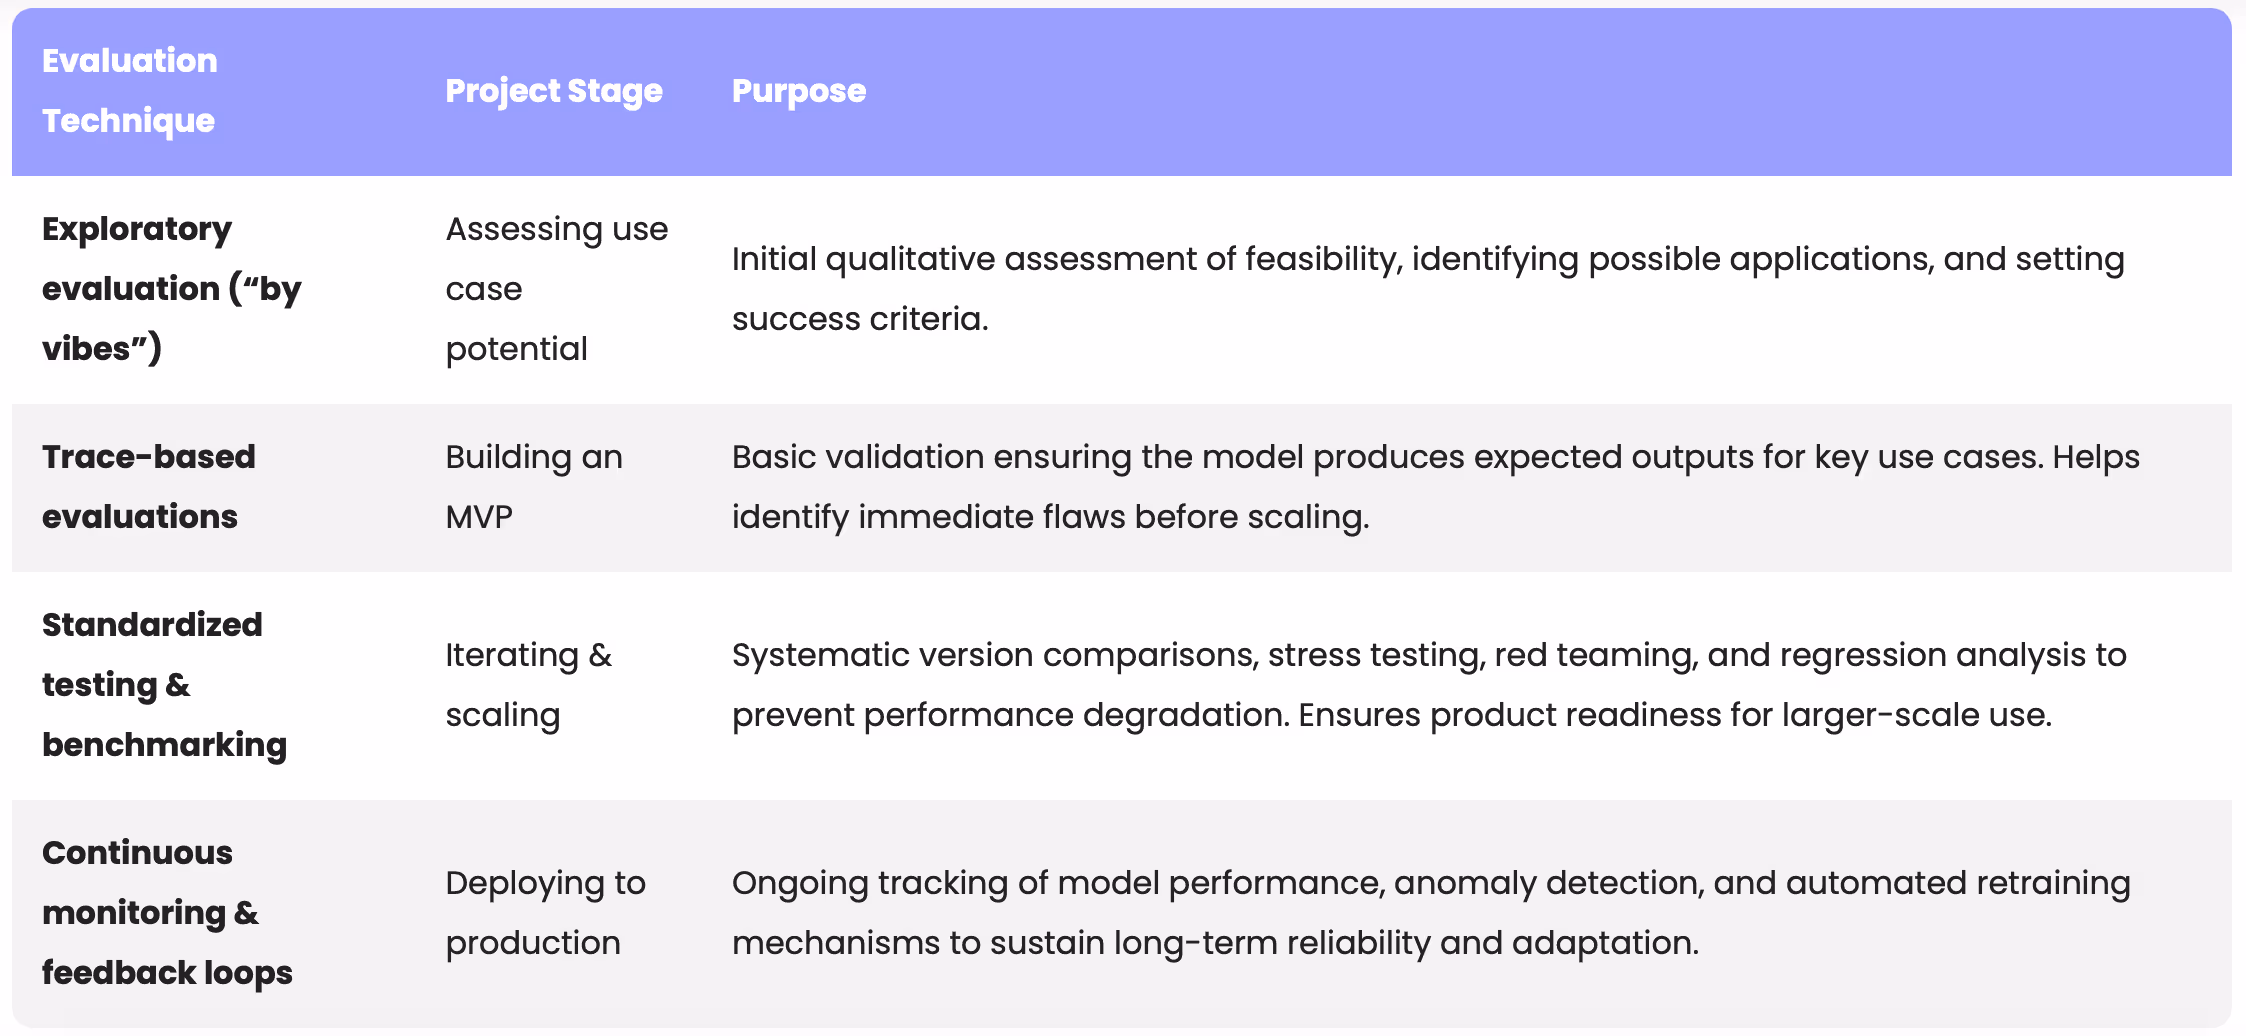
Task: Click the Project Stage column header
Action: click(554, 91)
